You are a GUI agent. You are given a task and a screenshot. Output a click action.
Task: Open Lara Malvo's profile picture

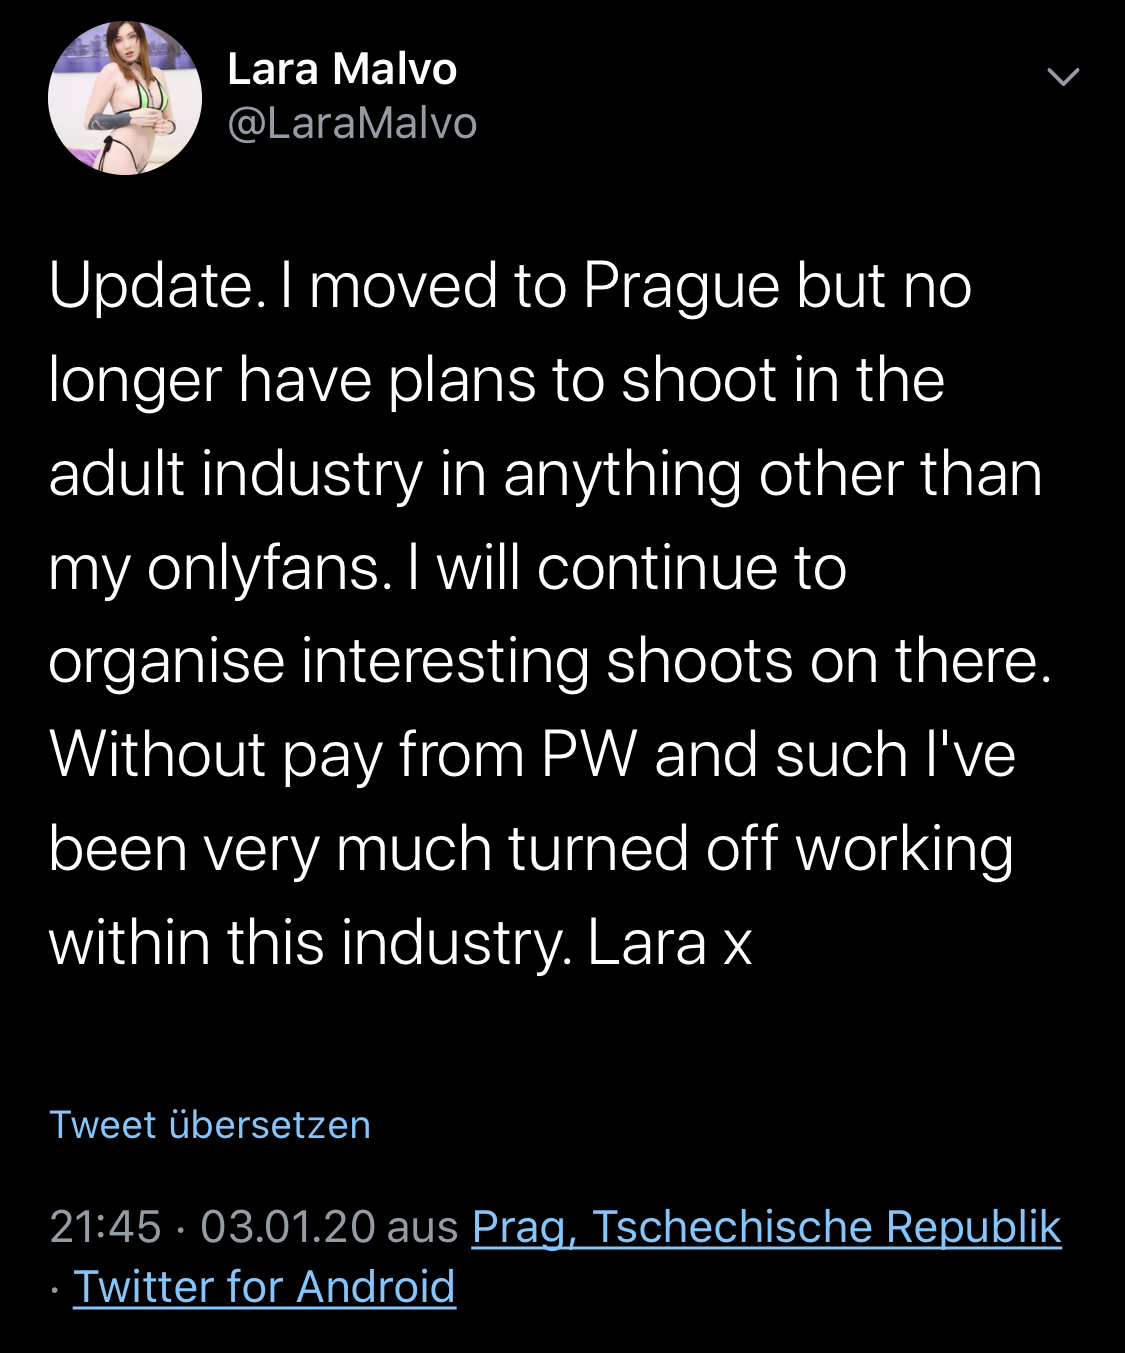click(x=125, y=98)
